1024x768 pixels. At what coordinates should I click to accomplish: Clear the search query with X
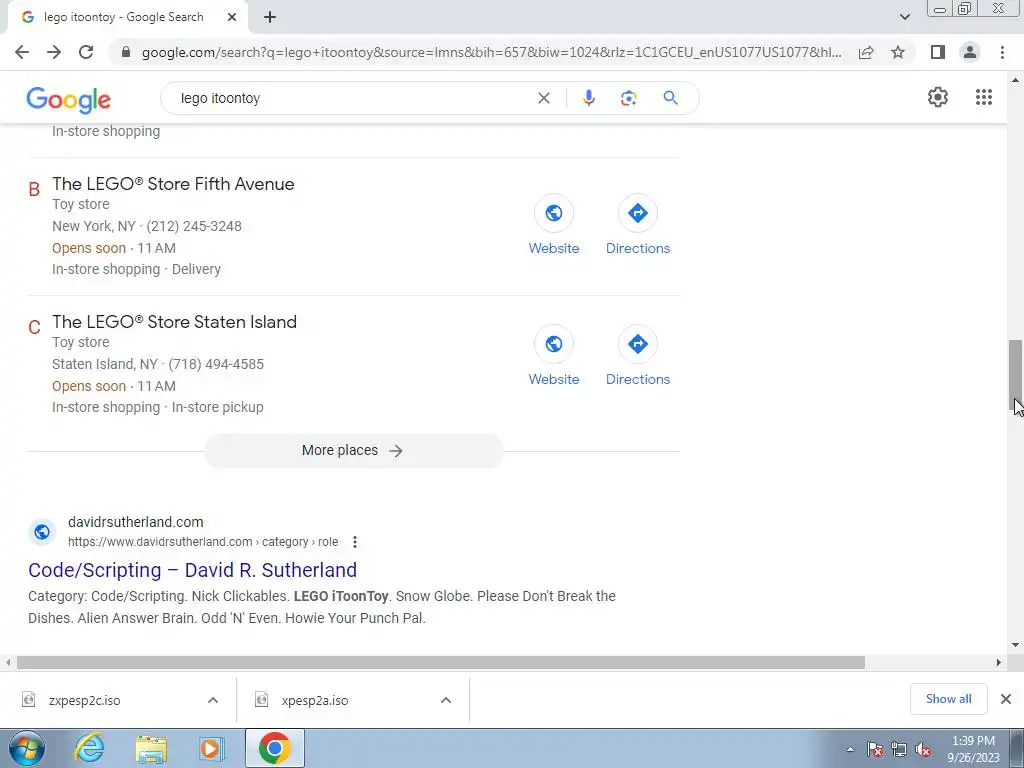(x=543, y=98)
